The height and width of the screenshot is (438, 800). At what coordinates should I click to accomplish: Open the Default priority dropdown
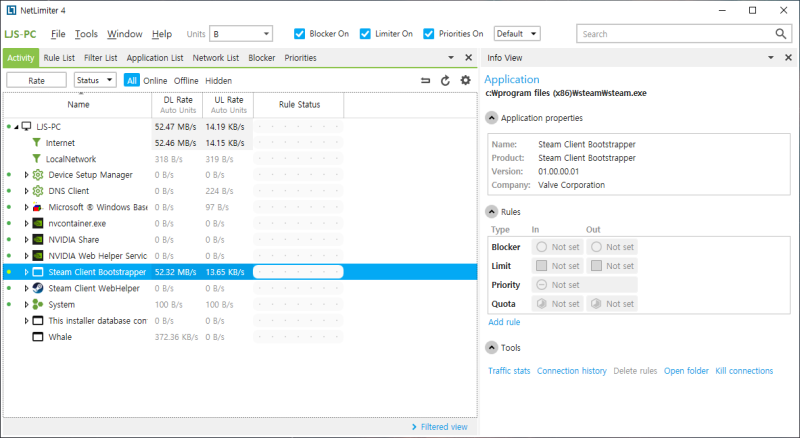(517, 34)
